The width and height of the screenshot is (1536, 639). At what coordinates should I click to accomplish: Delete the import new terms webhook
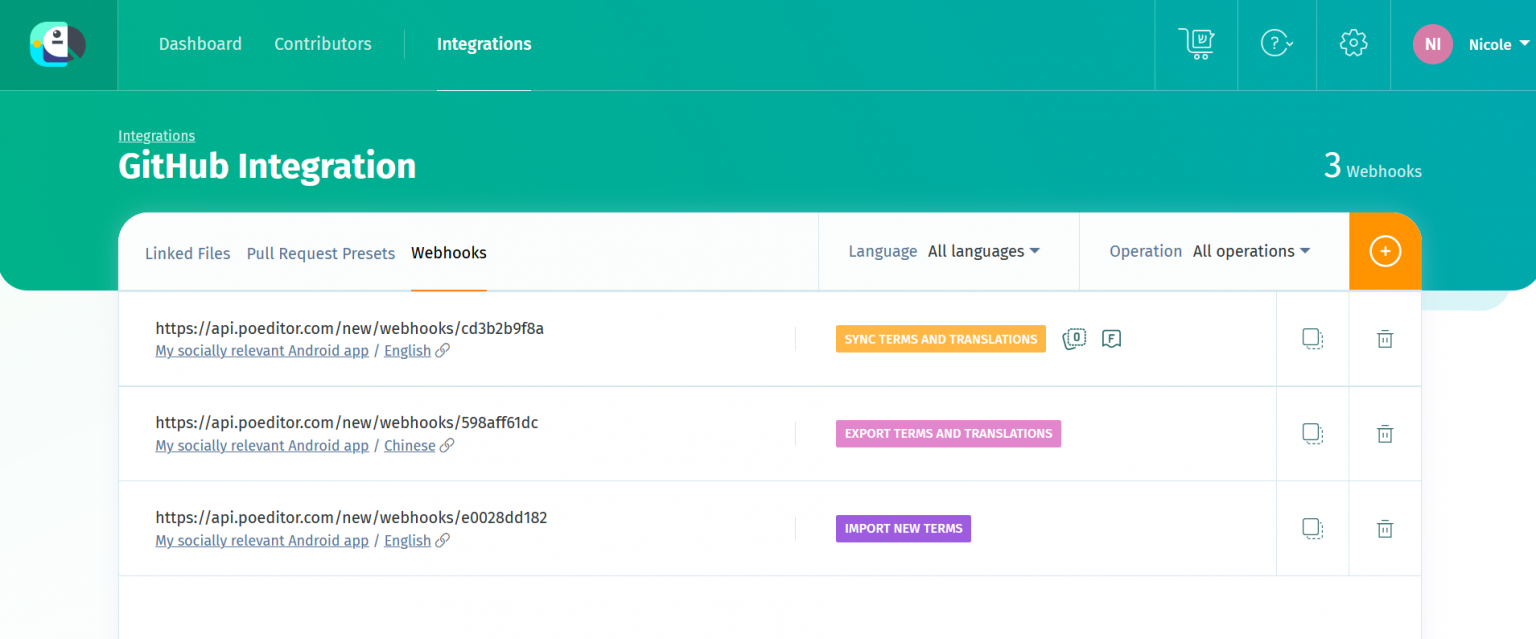click(1384, 528)
